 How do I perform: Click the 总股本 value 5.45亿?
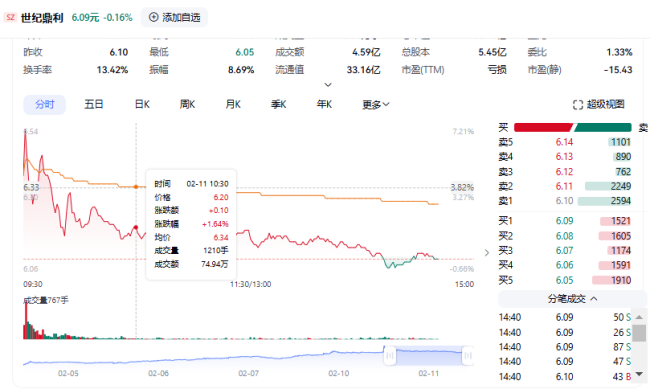point(492,52)
